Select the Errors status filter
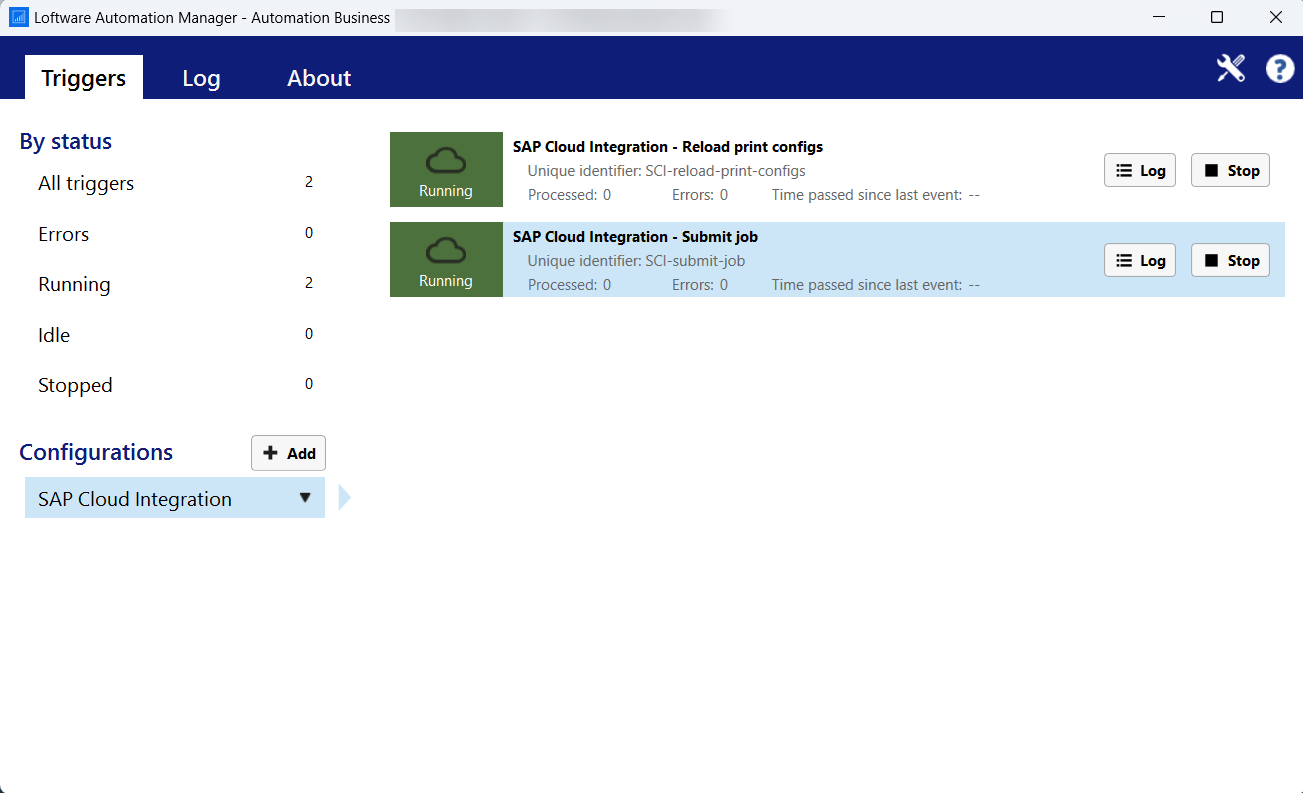Screen dimensions: 1303x793 [x=63, y=234]
